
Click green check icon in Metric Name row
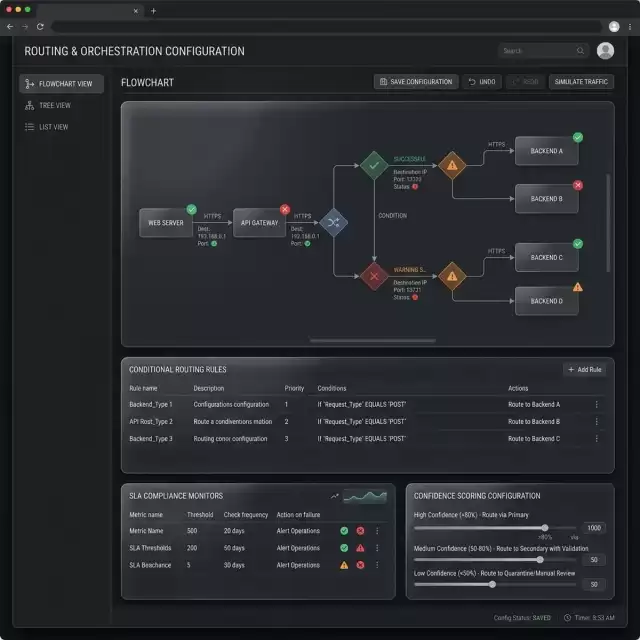pyautogui.click(x=344, y=531)
